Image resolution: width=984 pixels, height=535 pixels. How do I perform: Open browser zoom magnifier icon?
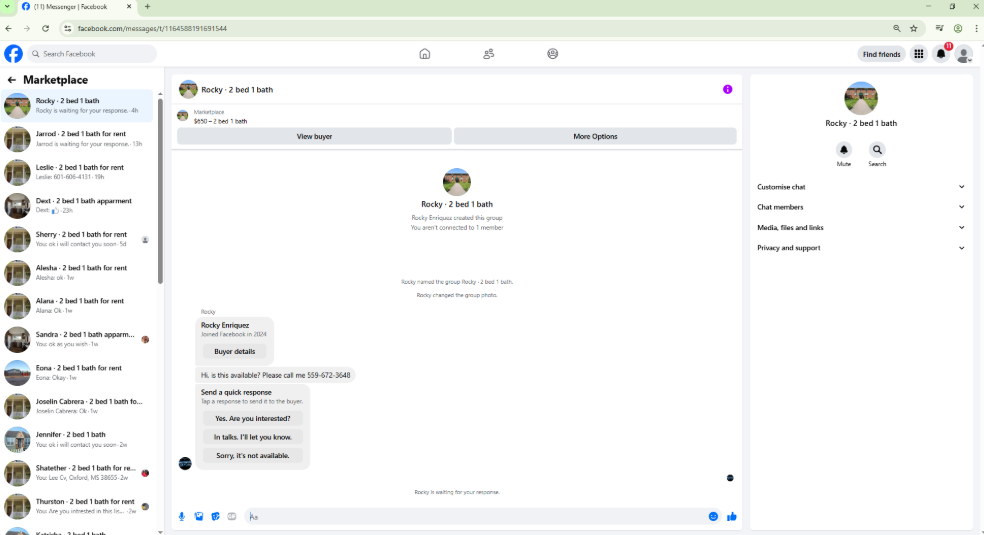[897, 28]
